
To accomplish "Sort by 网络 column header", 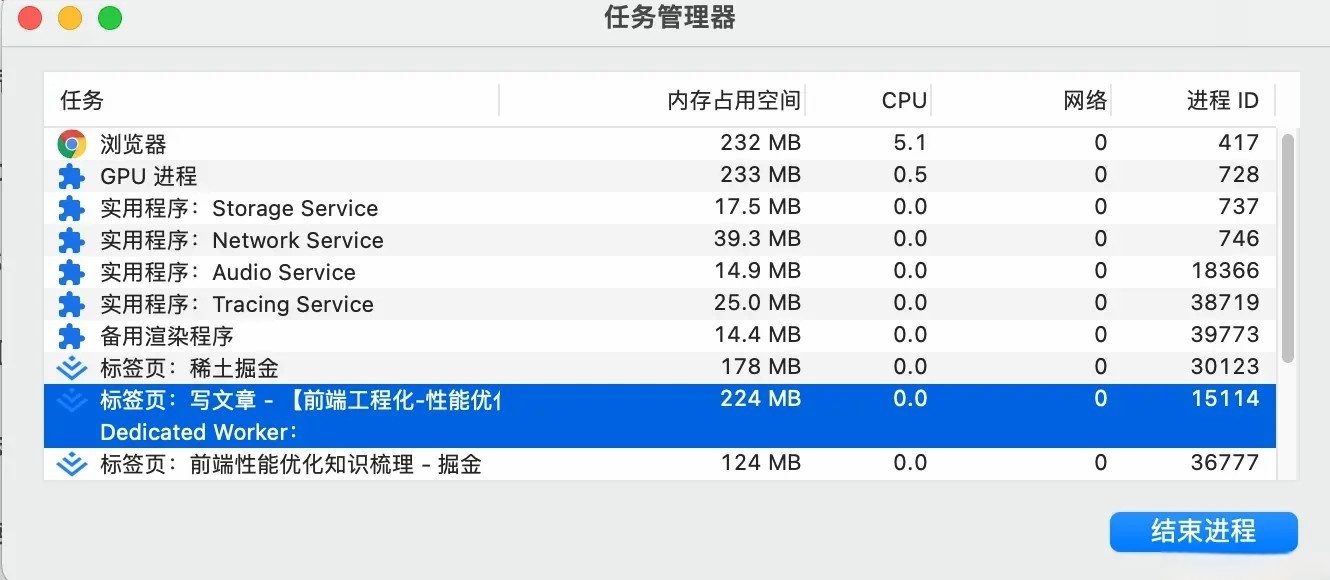I will tap(1085, 100).
